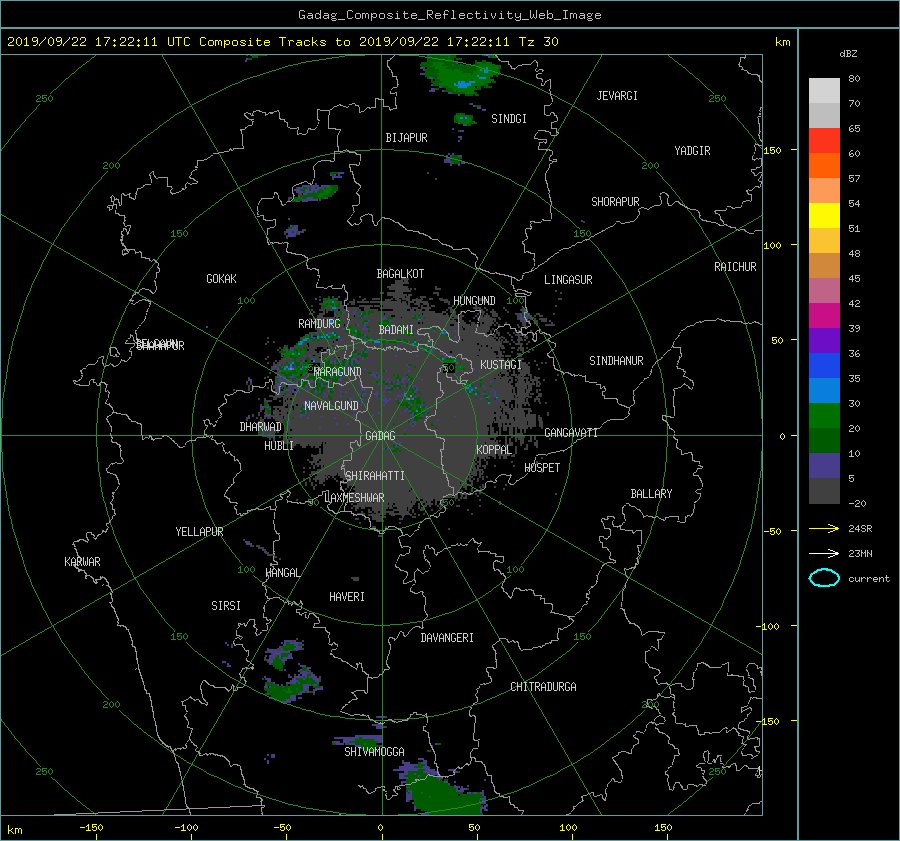Select the light blue 30 dBZ legend color

point(824,391)
